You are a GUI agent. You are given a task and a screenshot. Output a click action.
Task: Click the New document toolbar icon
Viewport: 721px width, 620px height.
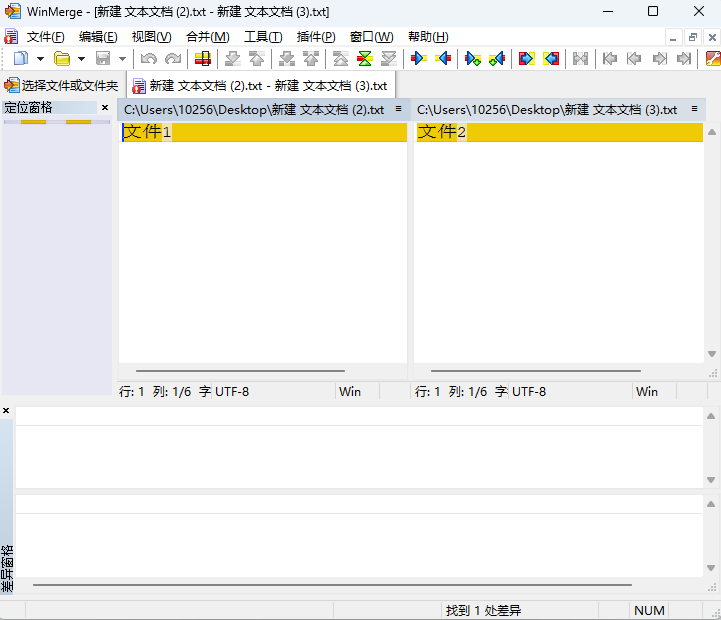pyautogui.click(x=20, y=59)
